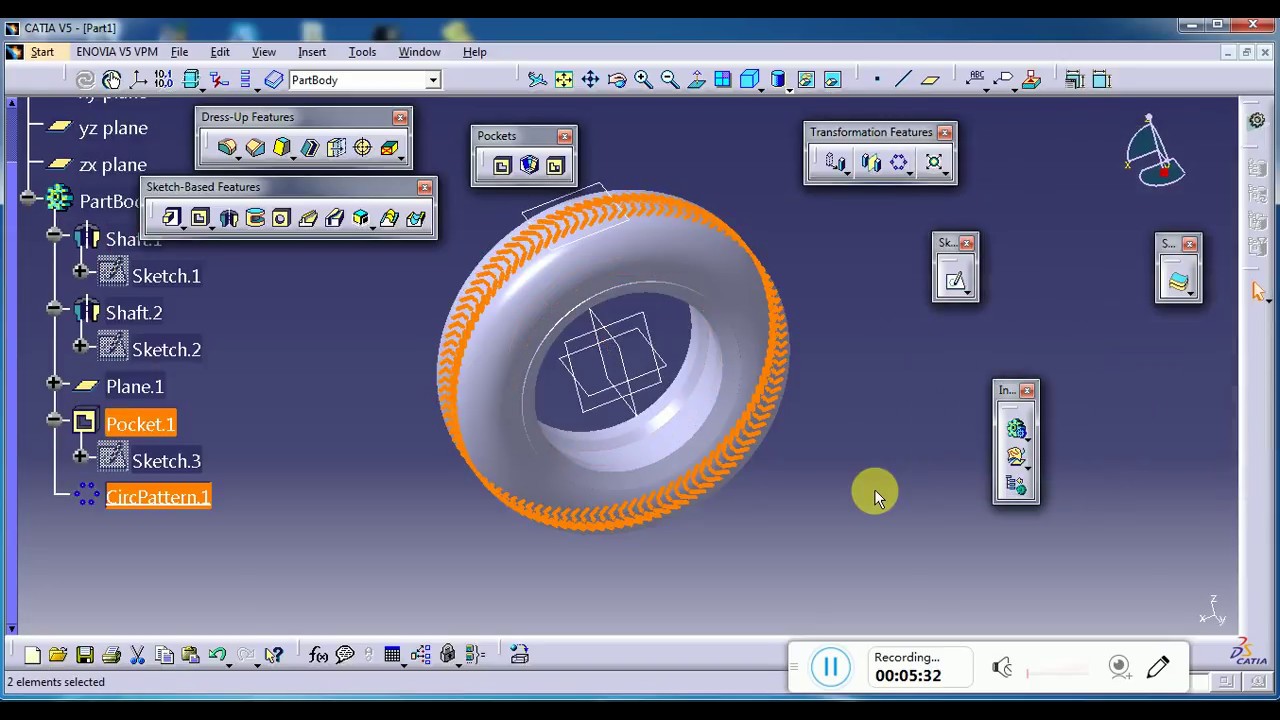Select the Mirror tool in Transformation Features

(871, 162)
